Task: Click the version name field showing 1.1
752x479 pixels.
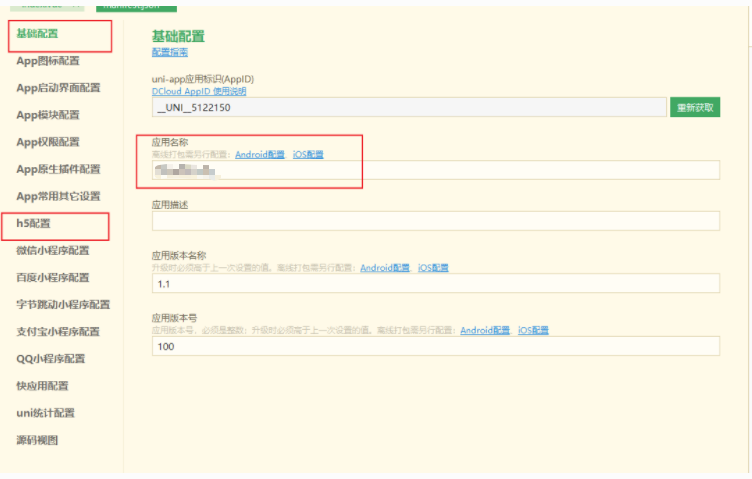Action: point(436,283)
